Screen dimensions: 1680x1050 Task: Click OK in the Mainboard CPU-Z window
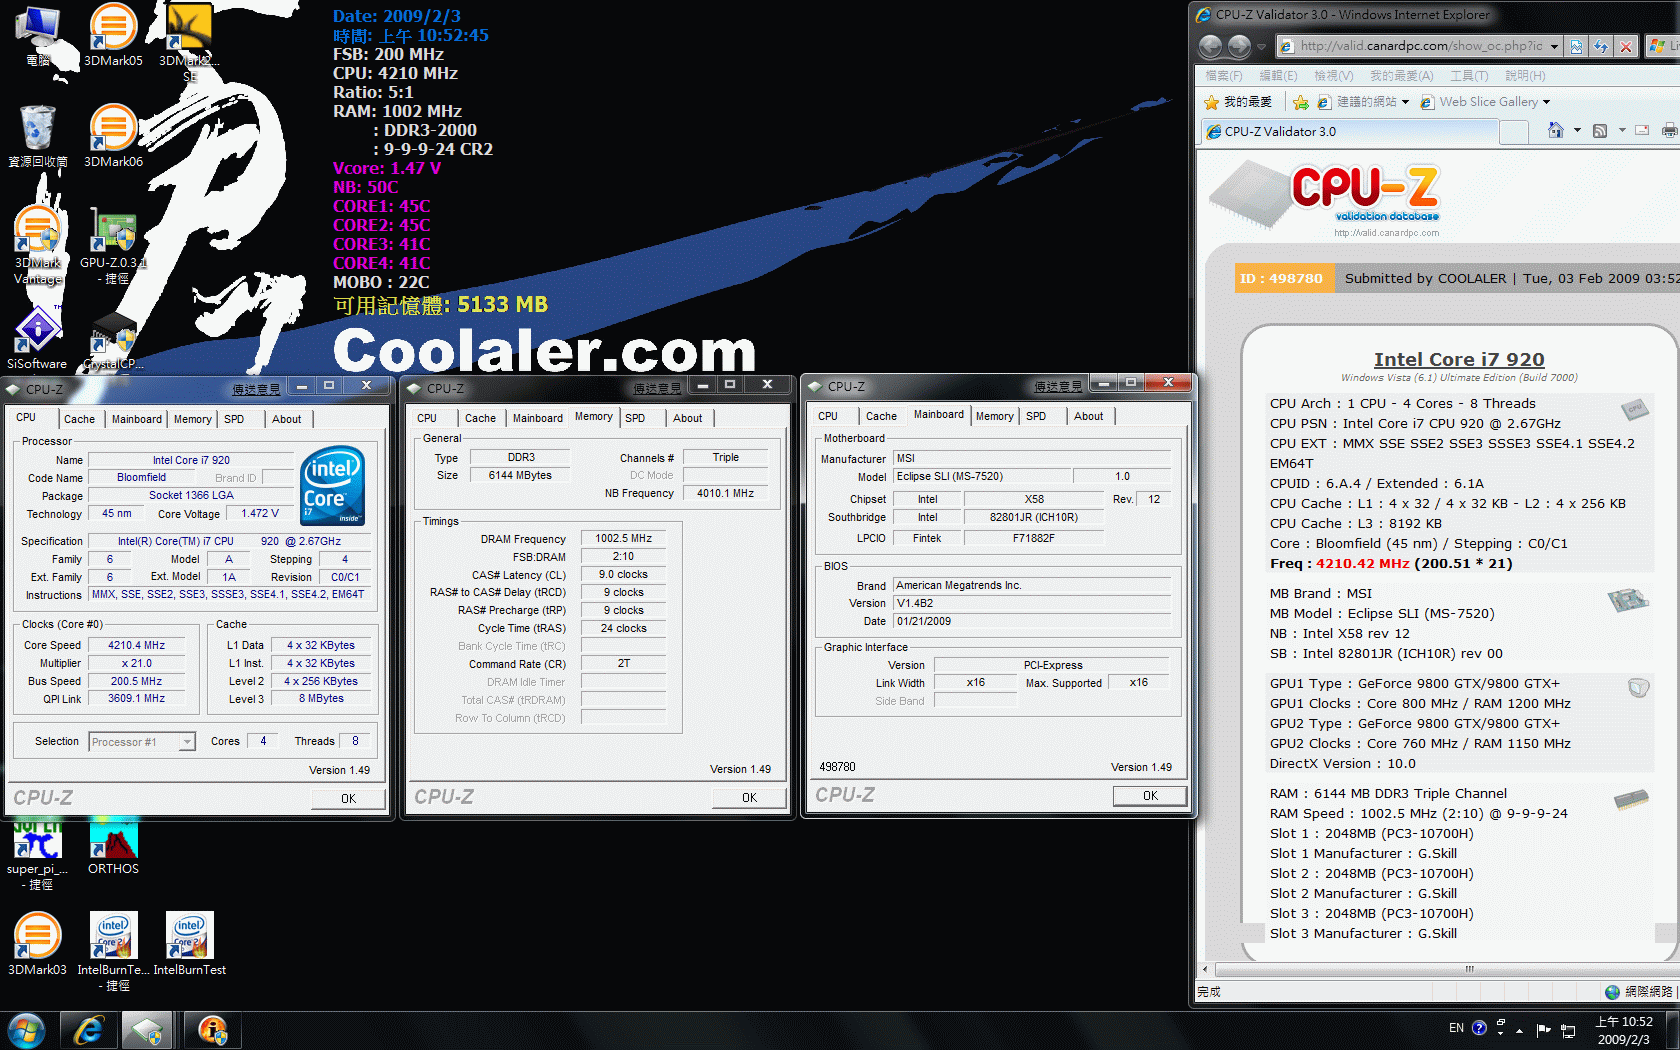coord(1150,796)
